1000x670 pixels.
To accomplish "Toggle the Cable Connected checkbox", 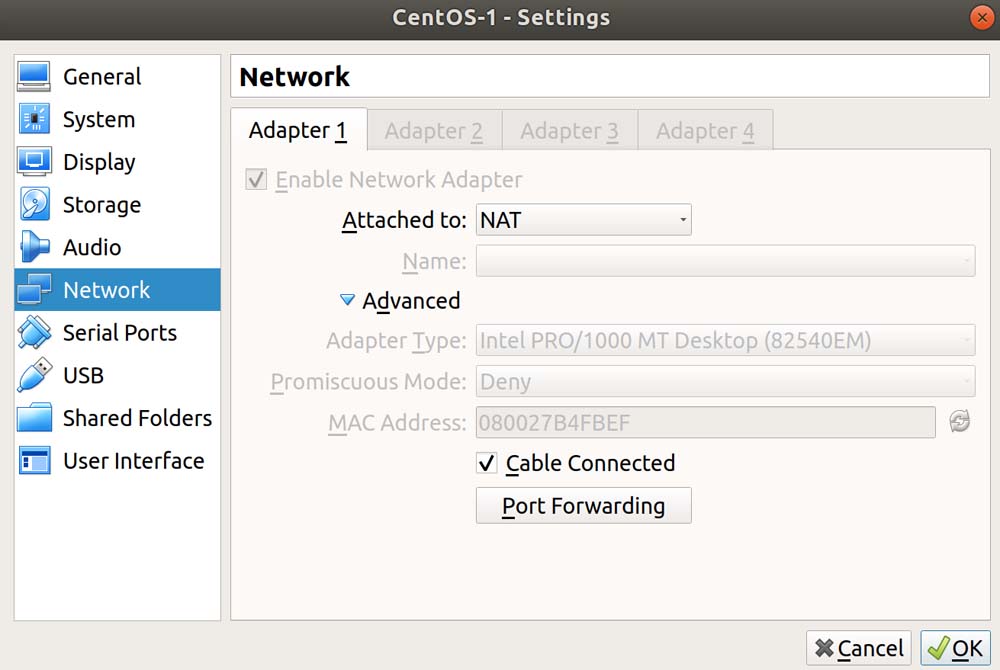I will pos(487,463).
